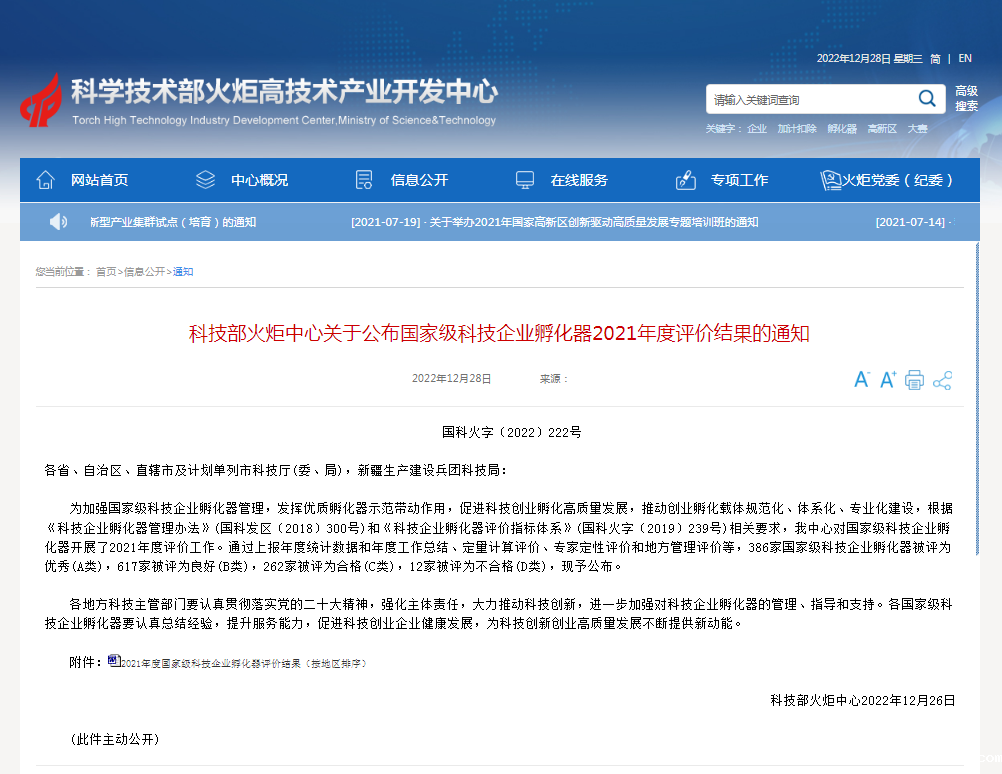Click the speaker announcement icon
This screenshot has width=1002, height=774.
click(59, 222)
